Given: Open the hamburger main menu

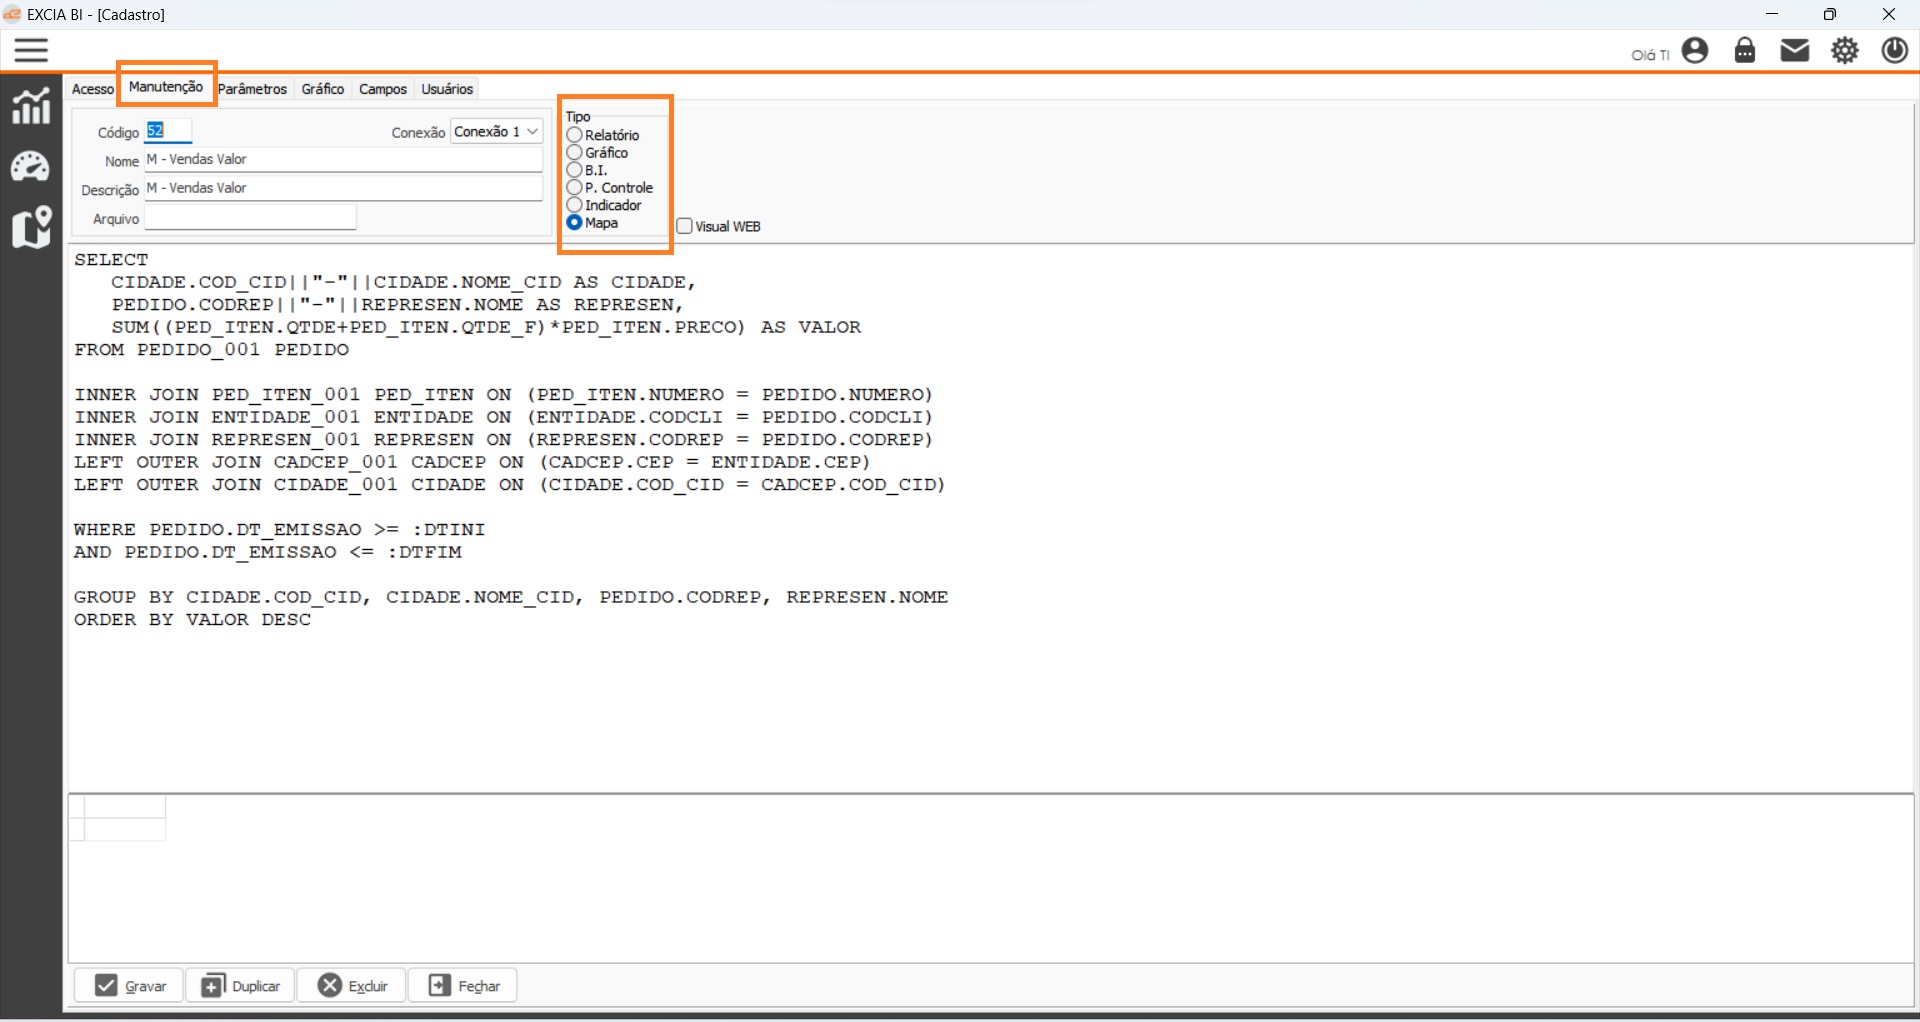Looking at the screenshot, I should pos(31,50).
